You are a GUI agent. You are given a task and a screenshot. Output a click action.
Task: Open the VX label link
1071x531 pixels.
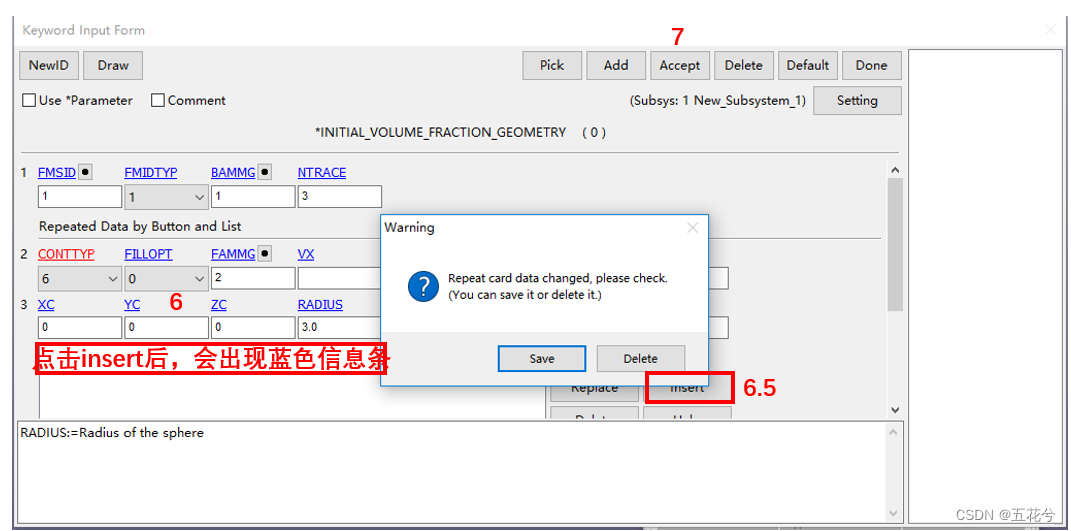306,254
